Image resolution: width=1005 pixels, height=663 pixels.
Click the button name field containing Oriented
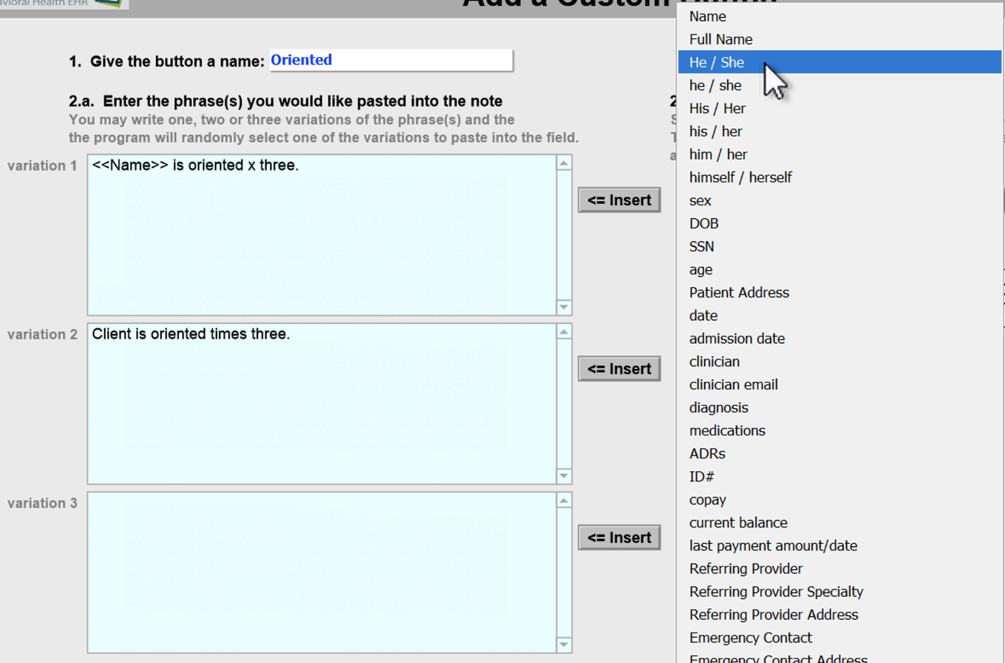(390, 60)
